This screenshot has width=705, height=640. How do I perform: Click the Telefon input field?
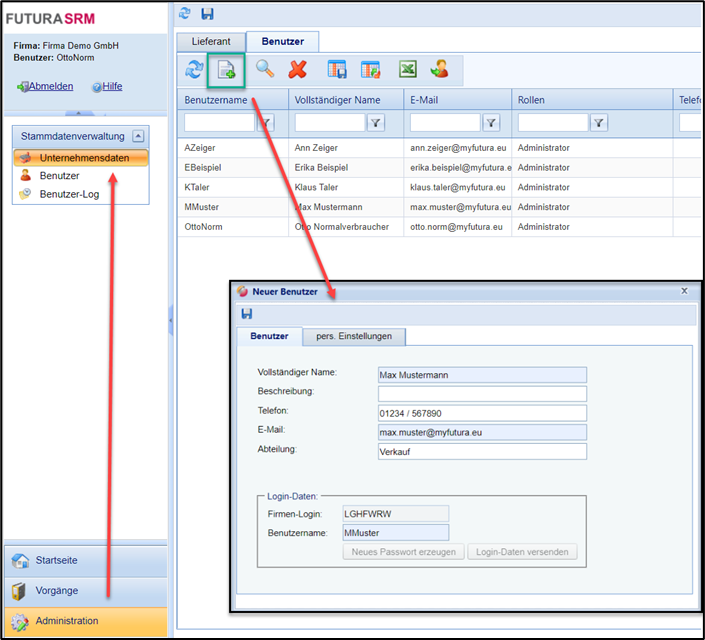coord(481,413)
